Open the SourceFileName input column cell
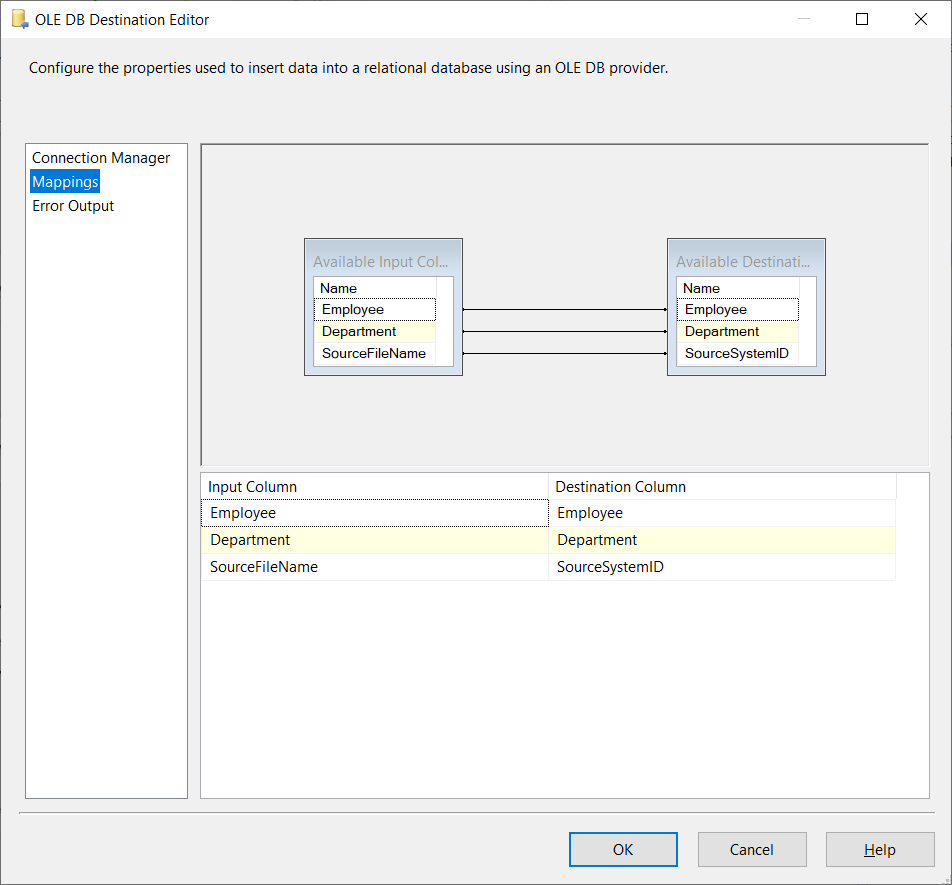The height and width of the screenshot is (885, 952). pyautogui.click(x=374, y=567)
